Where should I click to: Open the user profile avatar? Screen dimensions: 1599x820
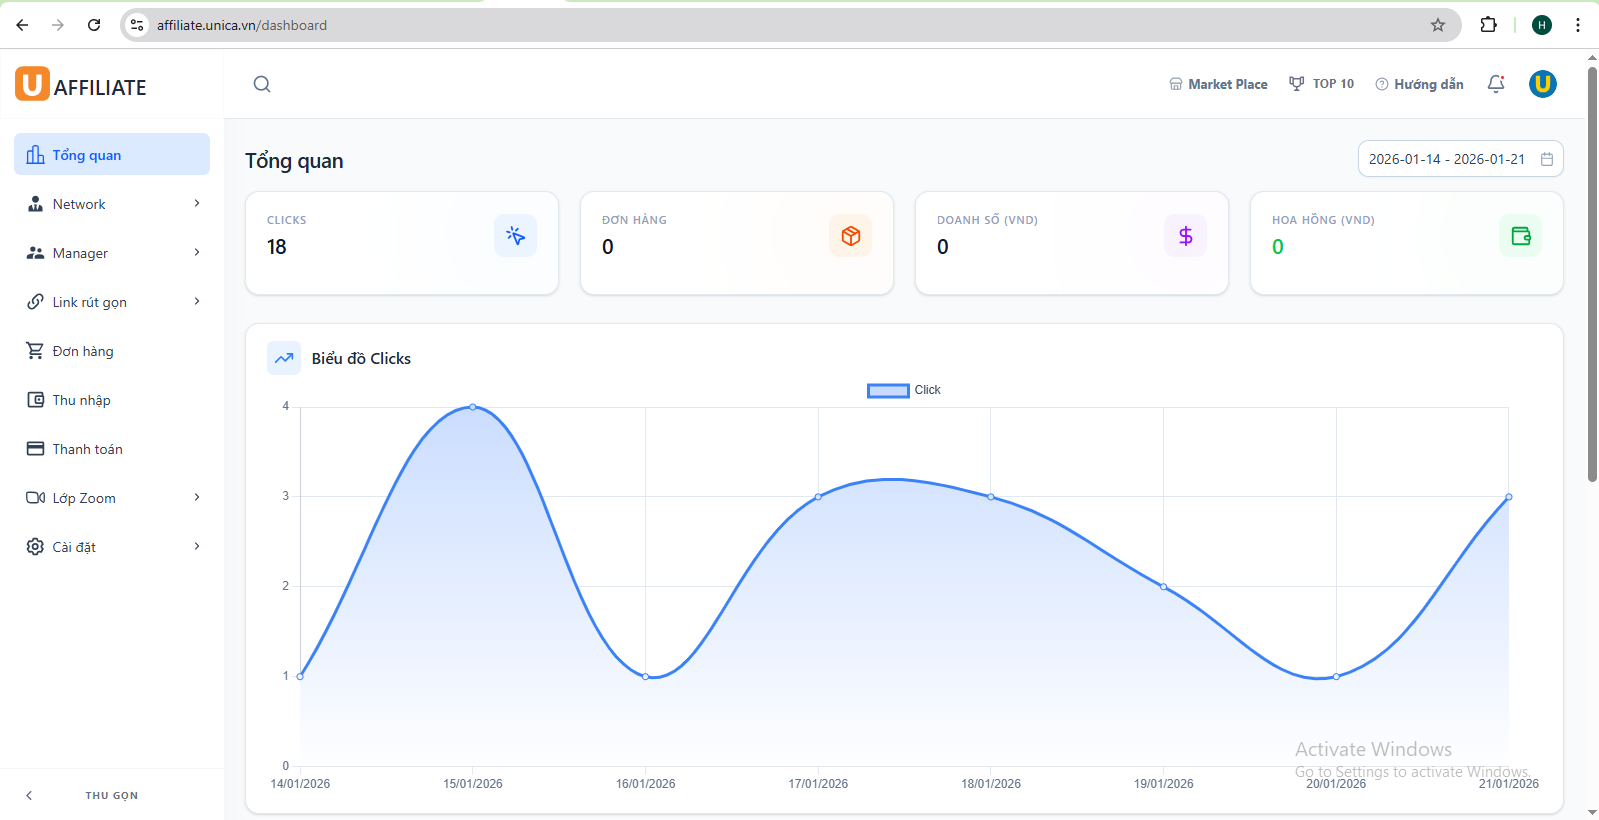pyautogui.click(x=1542, y=84)
